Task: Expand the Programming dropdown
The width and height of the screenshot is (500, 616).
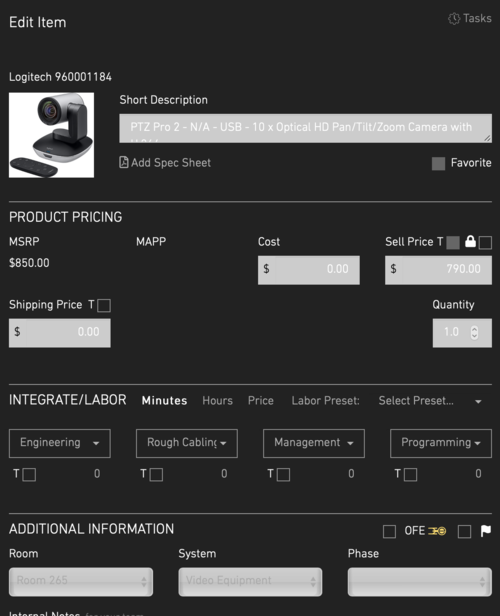Action: (441, 443)
